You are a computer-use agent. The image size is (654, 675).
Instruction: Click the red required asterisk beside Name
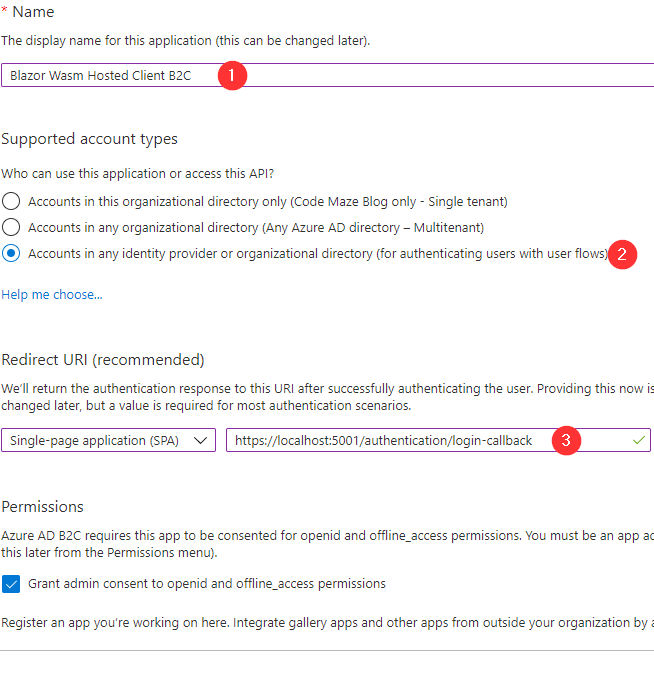coord(4,12)
